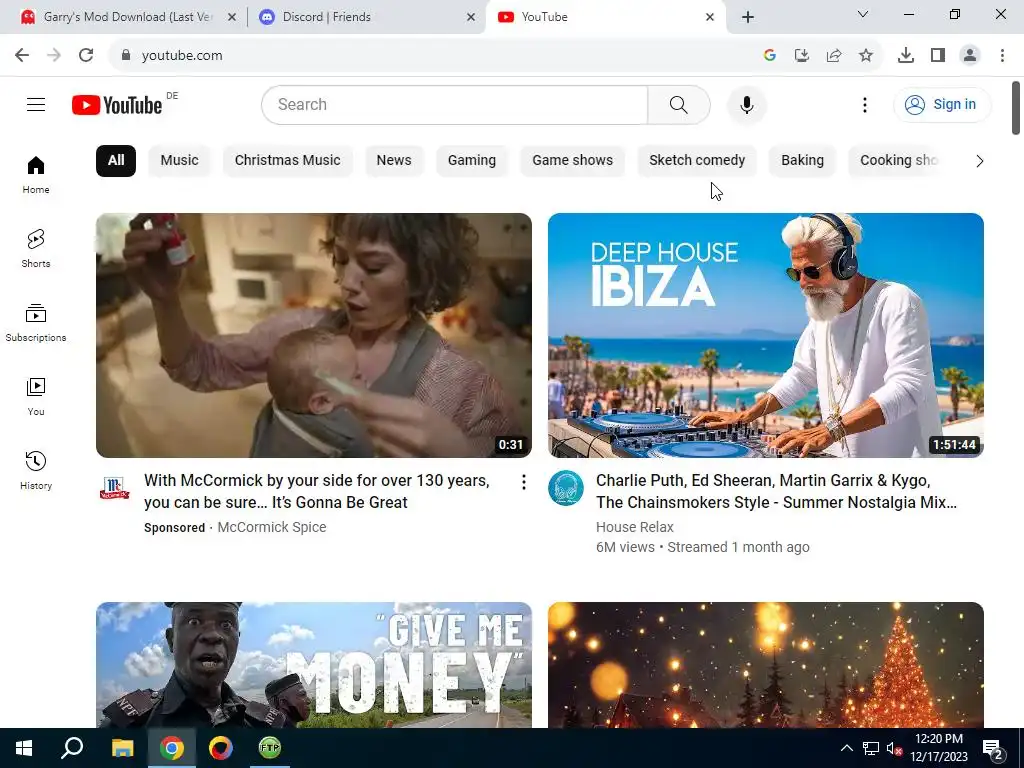The height and width of the screenshot is (768, 1024).
Task: Open Windows Start menu
Action: click(x=24, y=748)
